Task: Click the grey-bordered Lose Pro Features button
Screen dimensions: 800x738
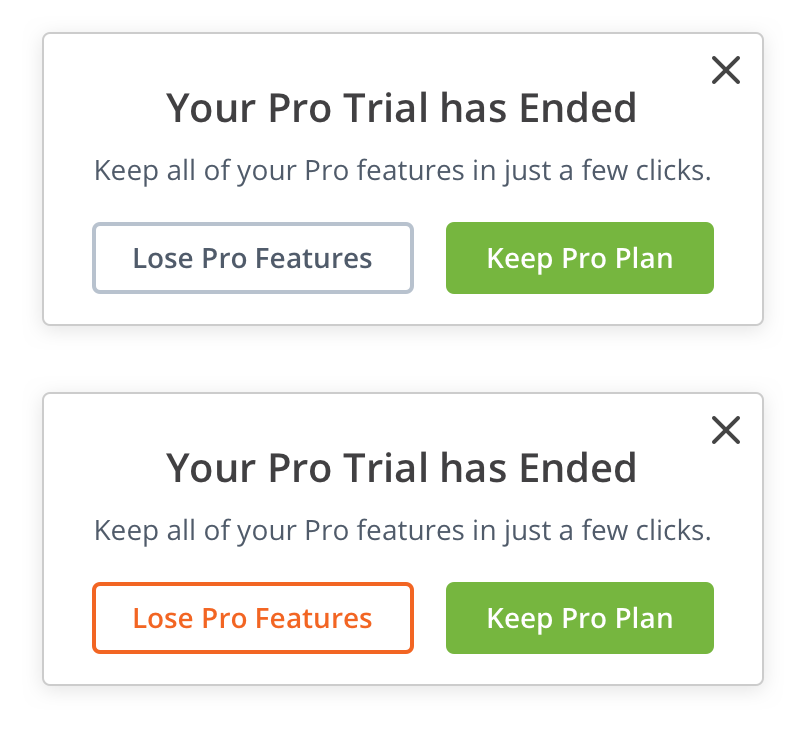Action: (x=253, y=258)
